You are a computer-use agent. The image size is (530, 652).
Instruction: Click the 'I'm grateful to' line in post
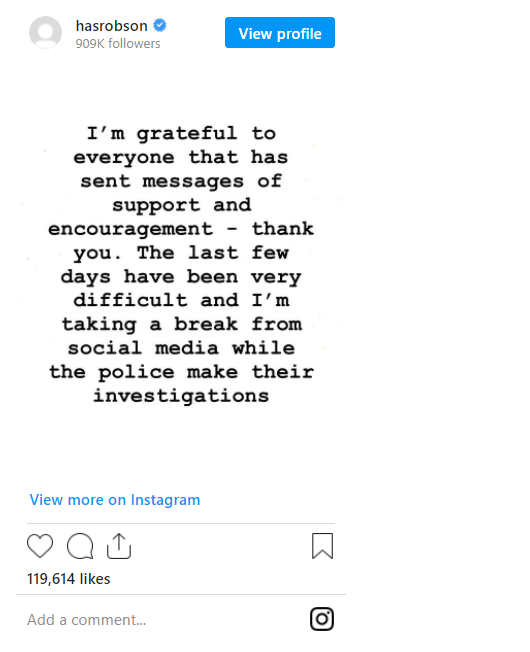(x=181, y=133)
